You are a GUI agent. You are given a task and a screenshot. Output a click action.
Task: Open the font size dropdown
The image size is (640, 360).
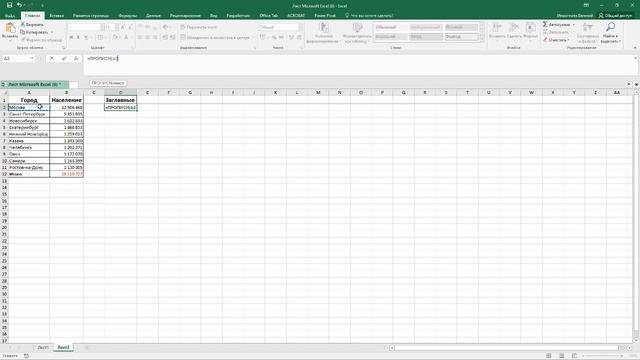tap(117, 27)
